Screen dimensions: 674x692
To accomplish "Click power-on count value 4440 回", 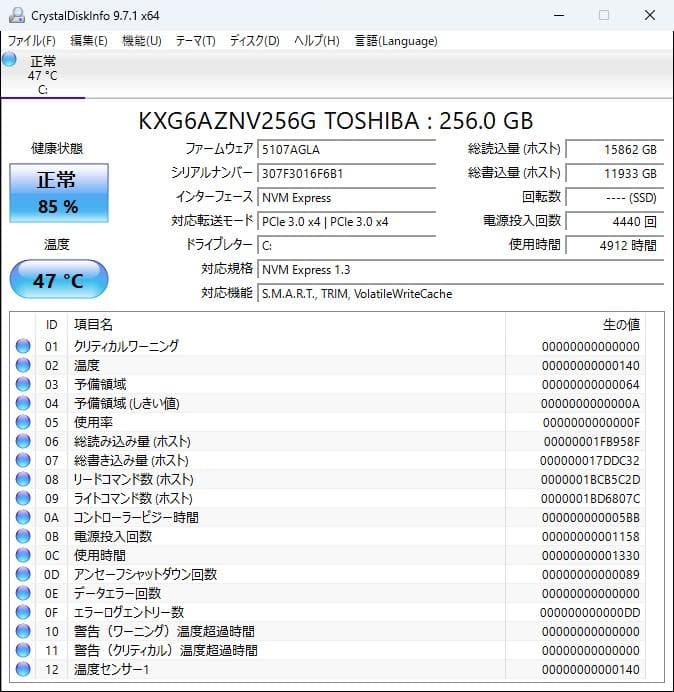I will [x=614, y=222].
